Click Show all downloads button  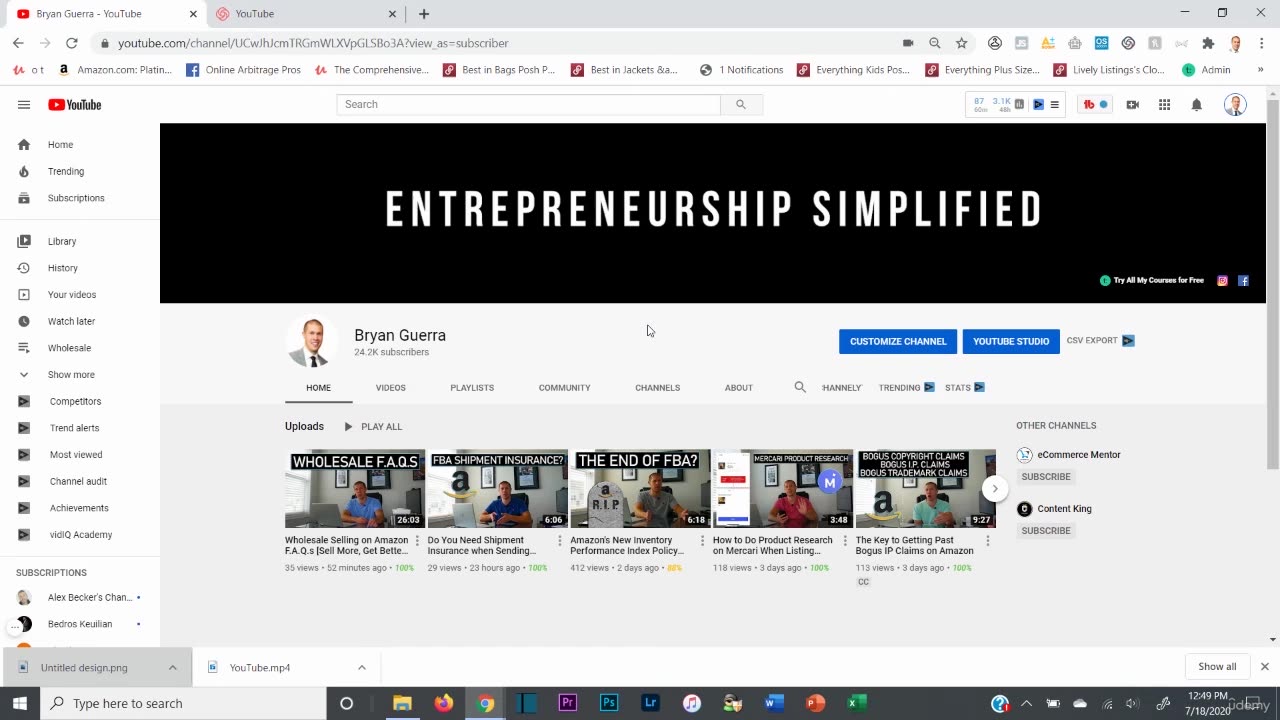coord(1217,667)
